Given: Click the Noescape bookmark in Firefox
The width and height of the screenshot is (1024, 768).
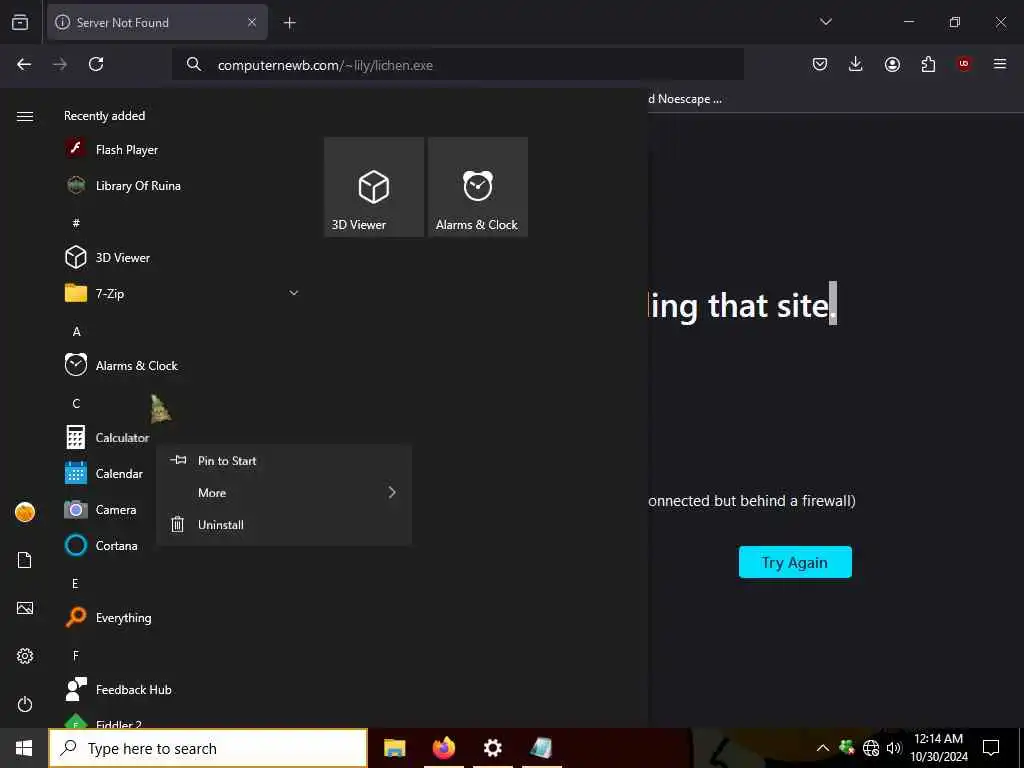Looking at the screenshot, I should tap(686, 99).
